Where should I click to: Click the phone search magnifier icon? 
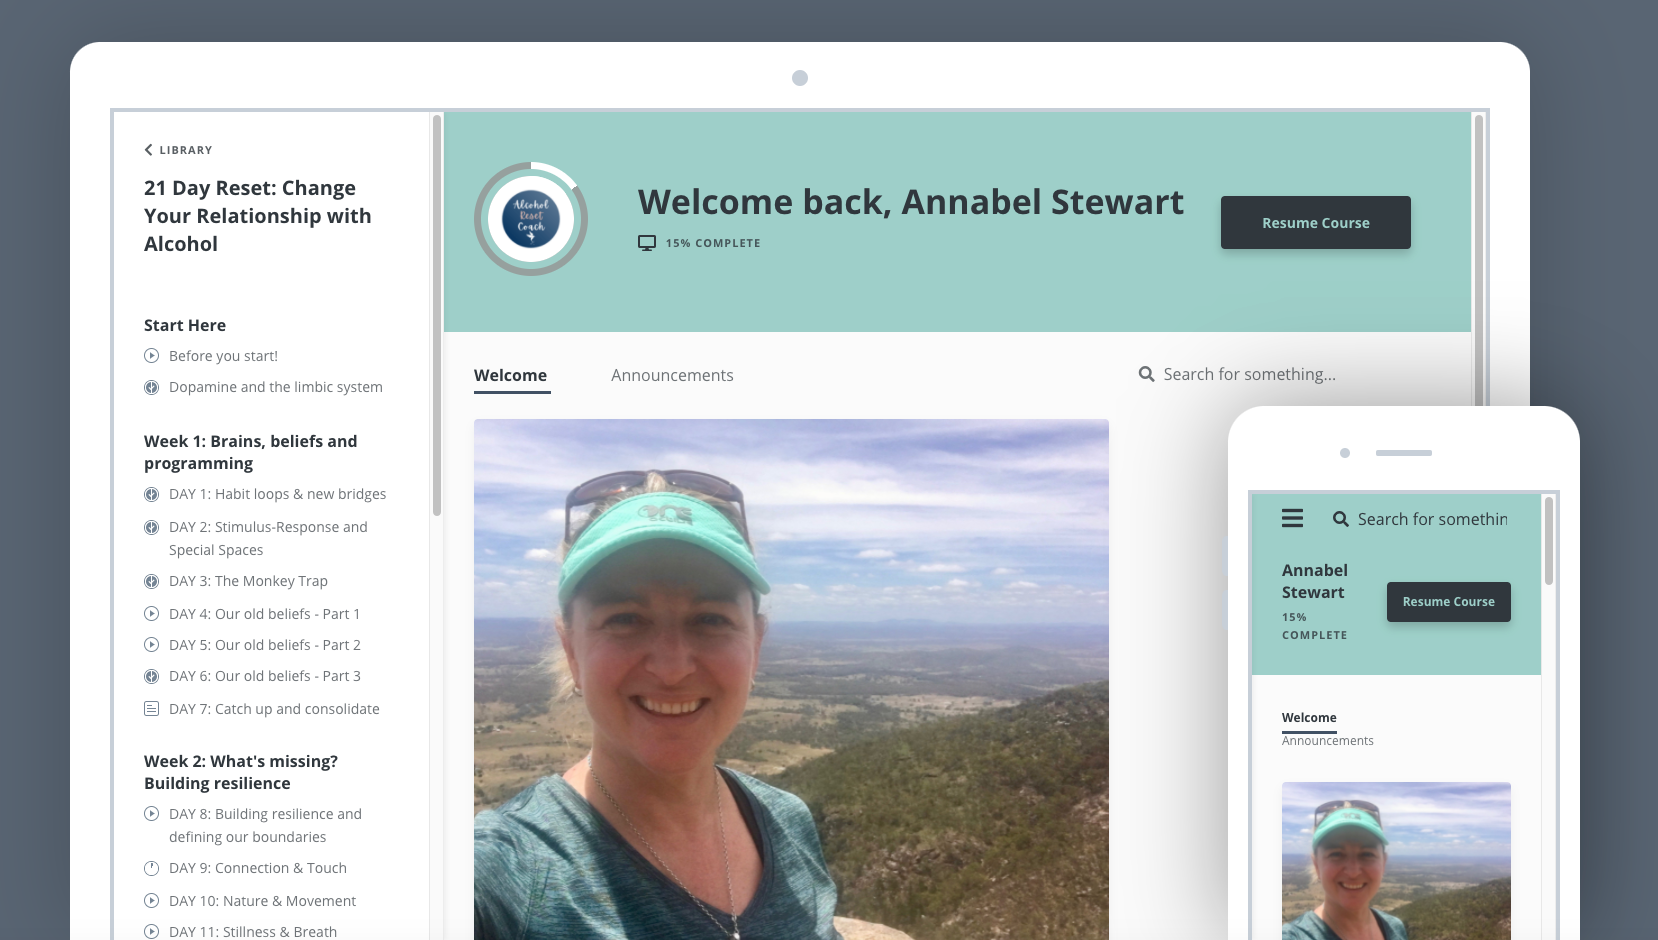(x=1341, y=519)
